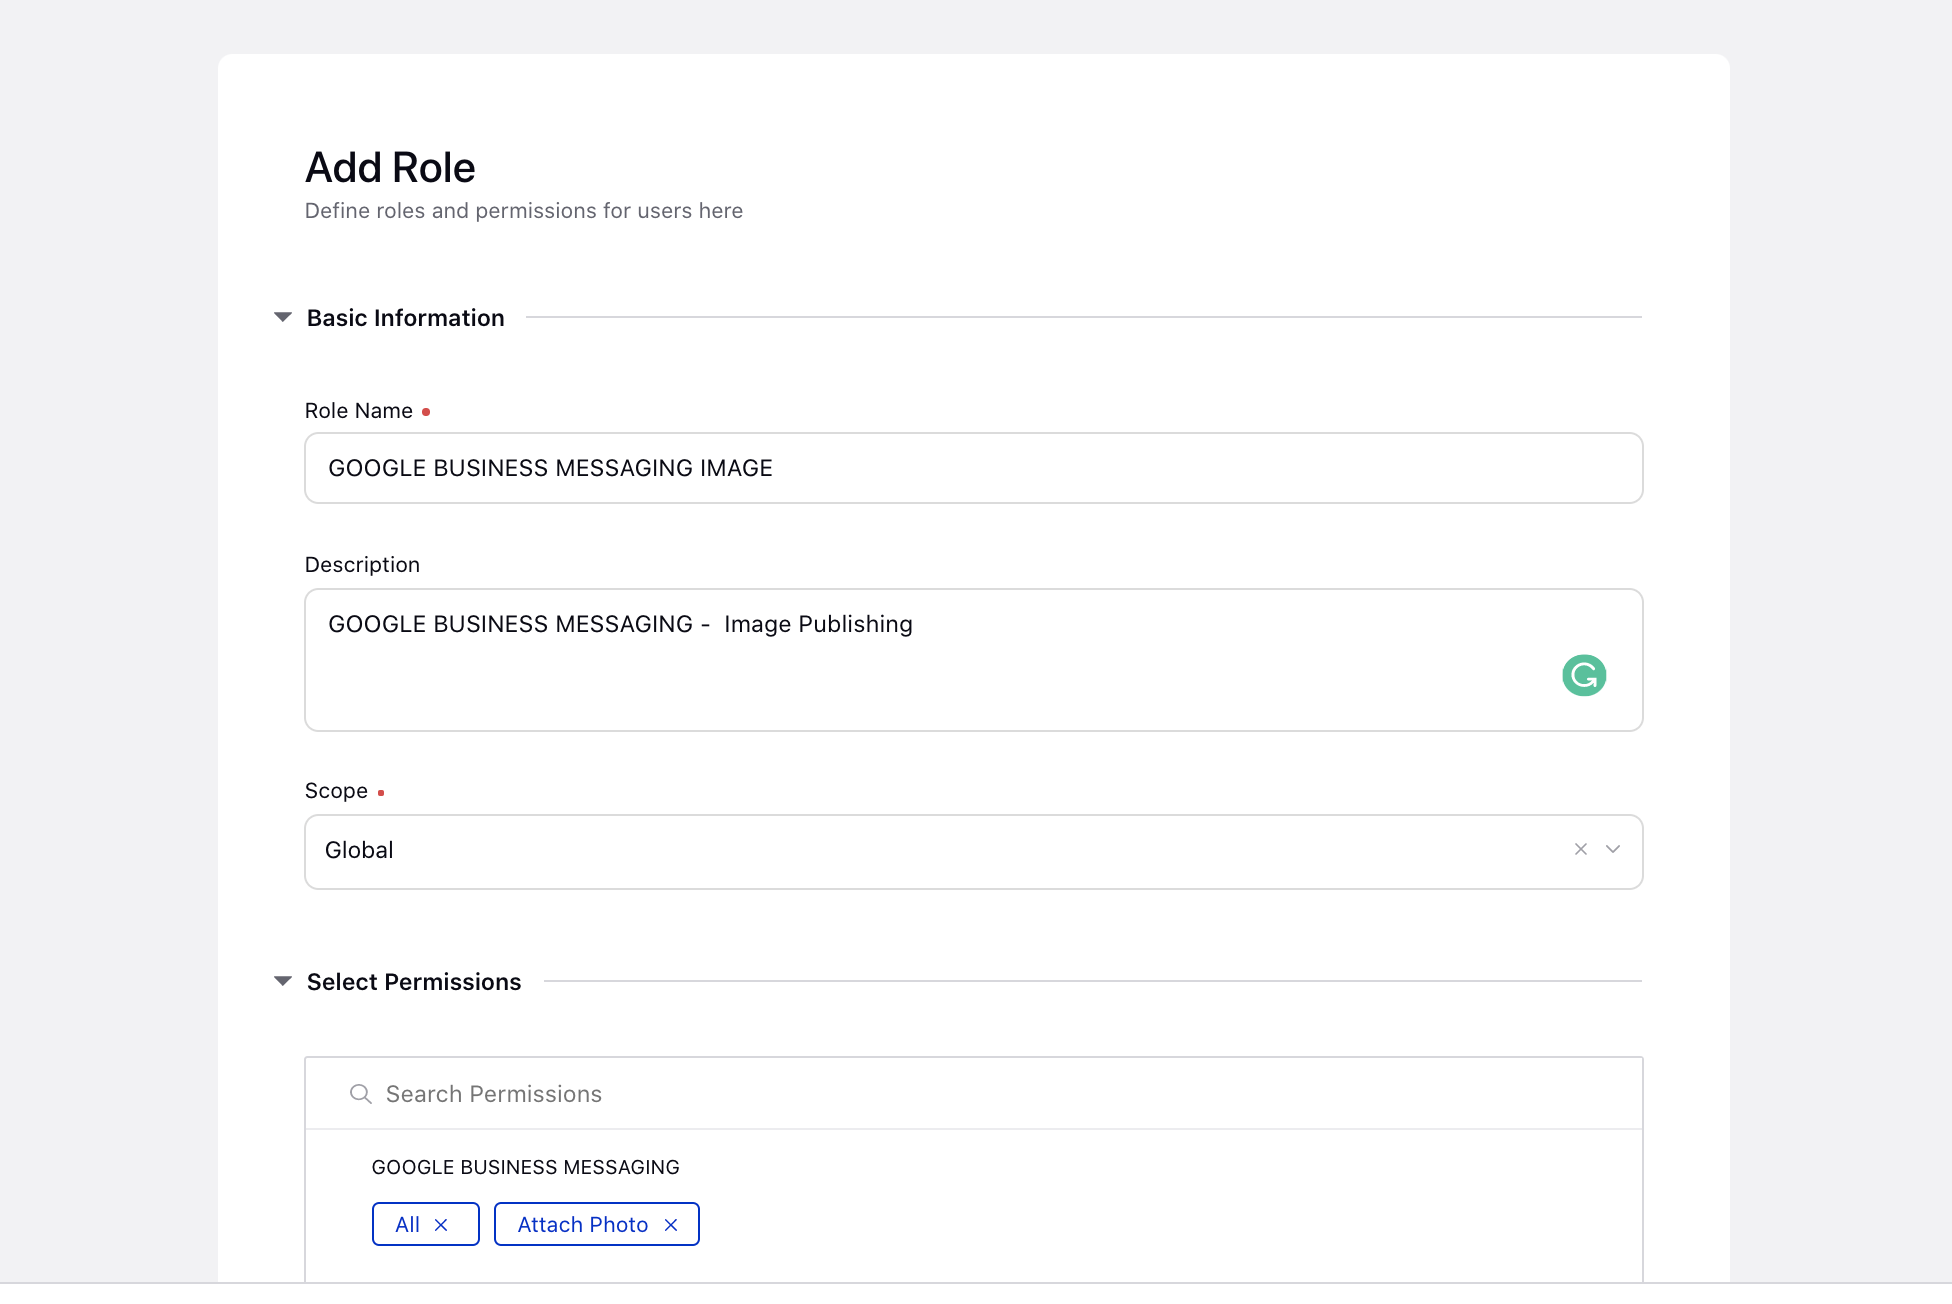Click the Select Permissions section title
The image size is (1952, 1304).
tap(413, 982)
